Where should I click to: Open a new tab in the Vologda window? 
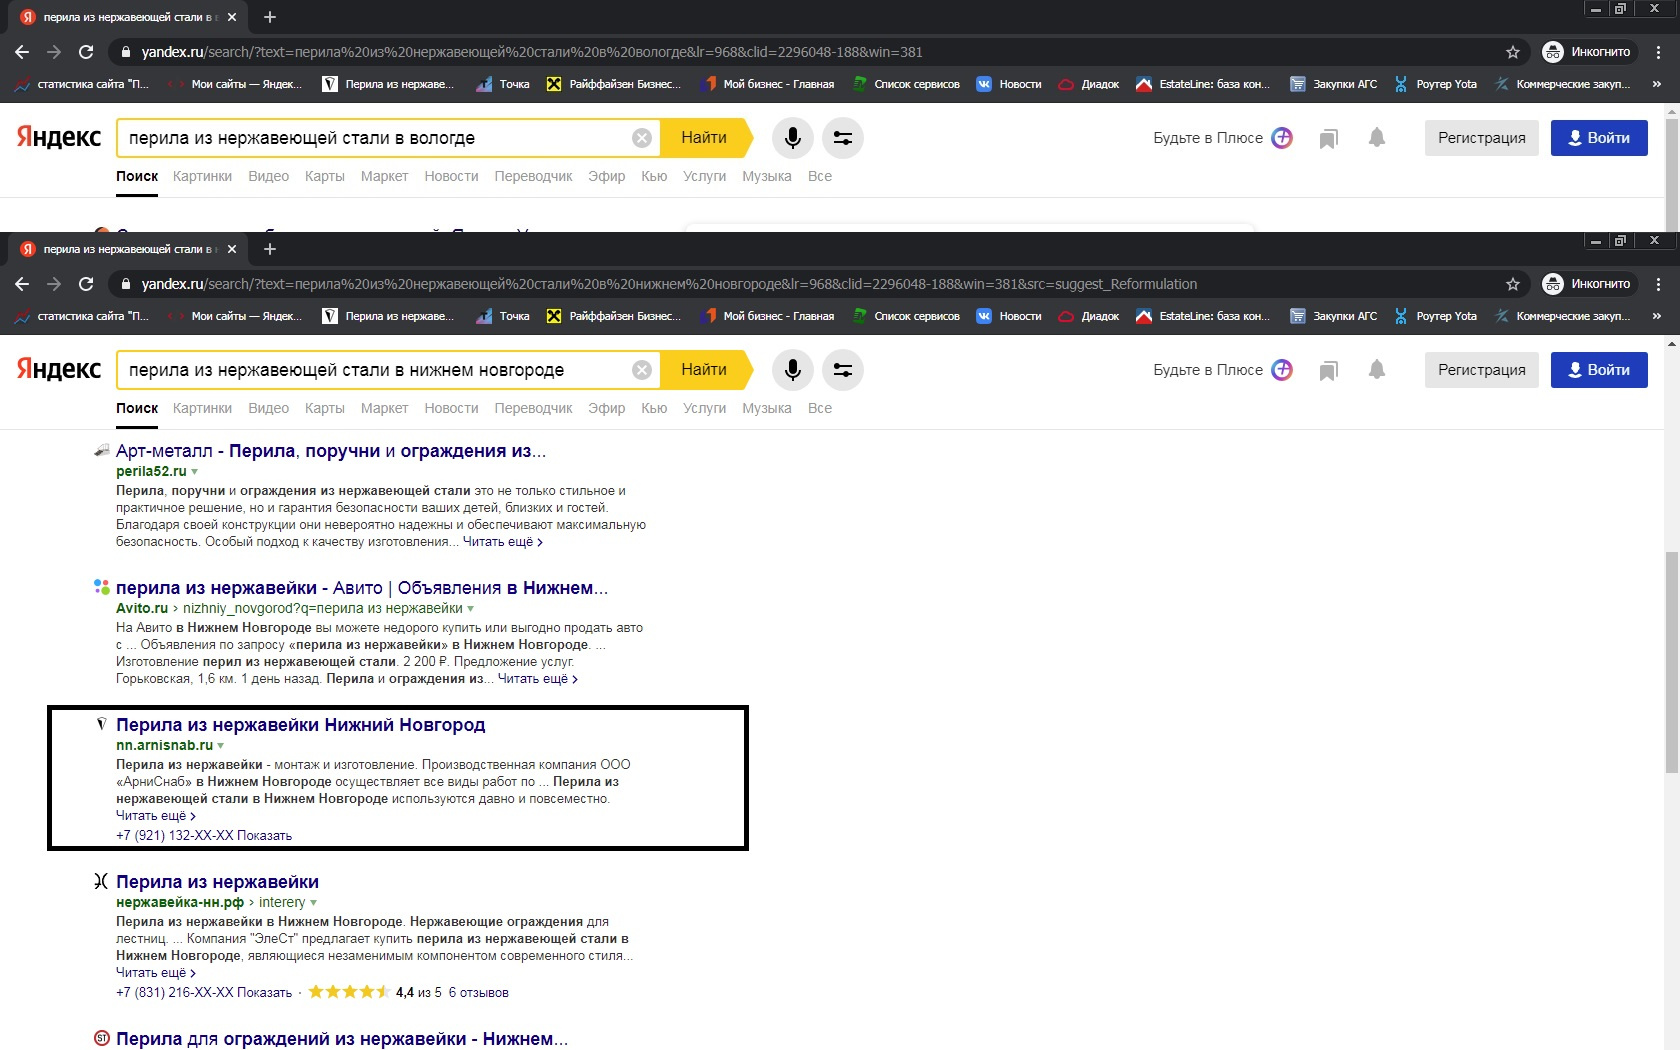[270, 17]
